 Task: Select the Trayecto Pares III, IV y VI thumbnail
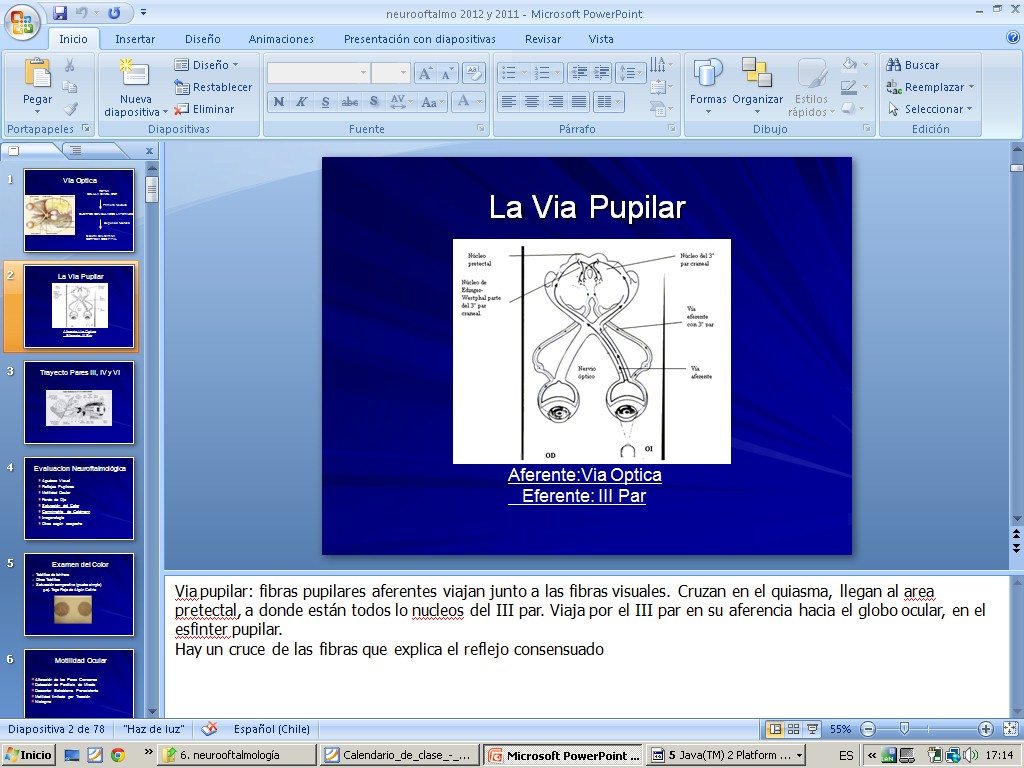(x=79, y=404)
